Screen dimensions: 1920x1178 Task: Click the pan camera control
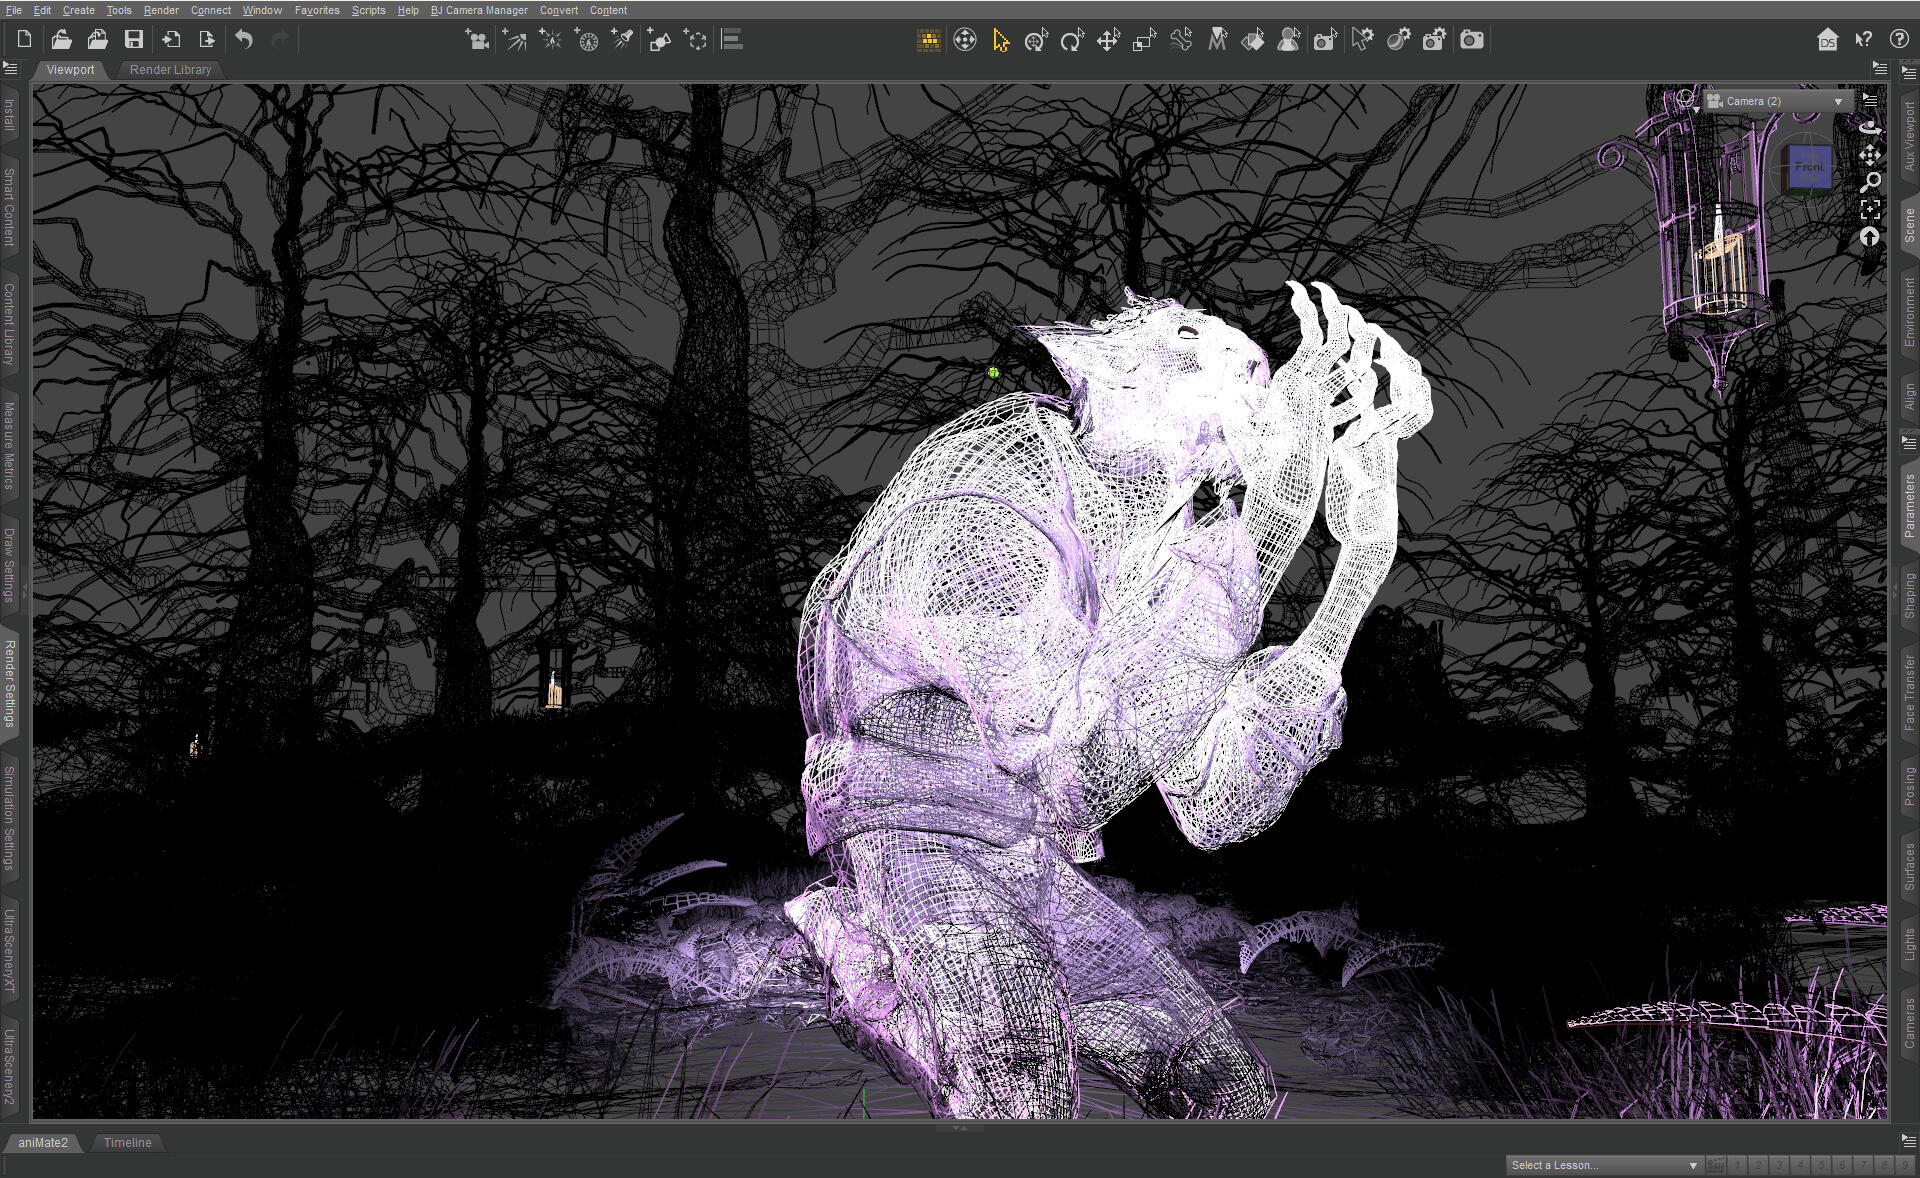tap(1870, 155)
